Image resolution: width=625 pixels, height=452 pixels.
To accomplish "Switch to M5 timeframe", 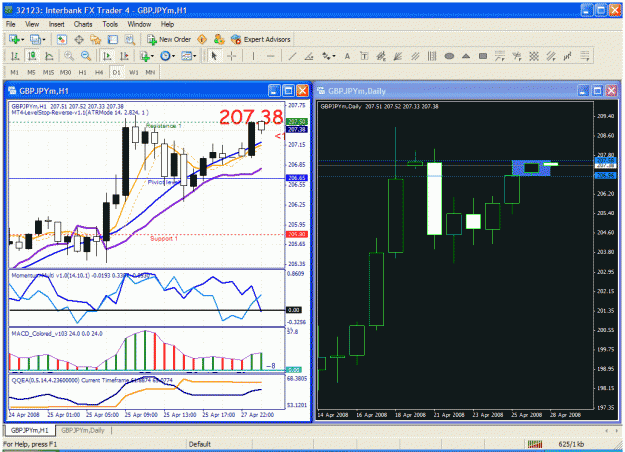I will (x=31, y=73).
